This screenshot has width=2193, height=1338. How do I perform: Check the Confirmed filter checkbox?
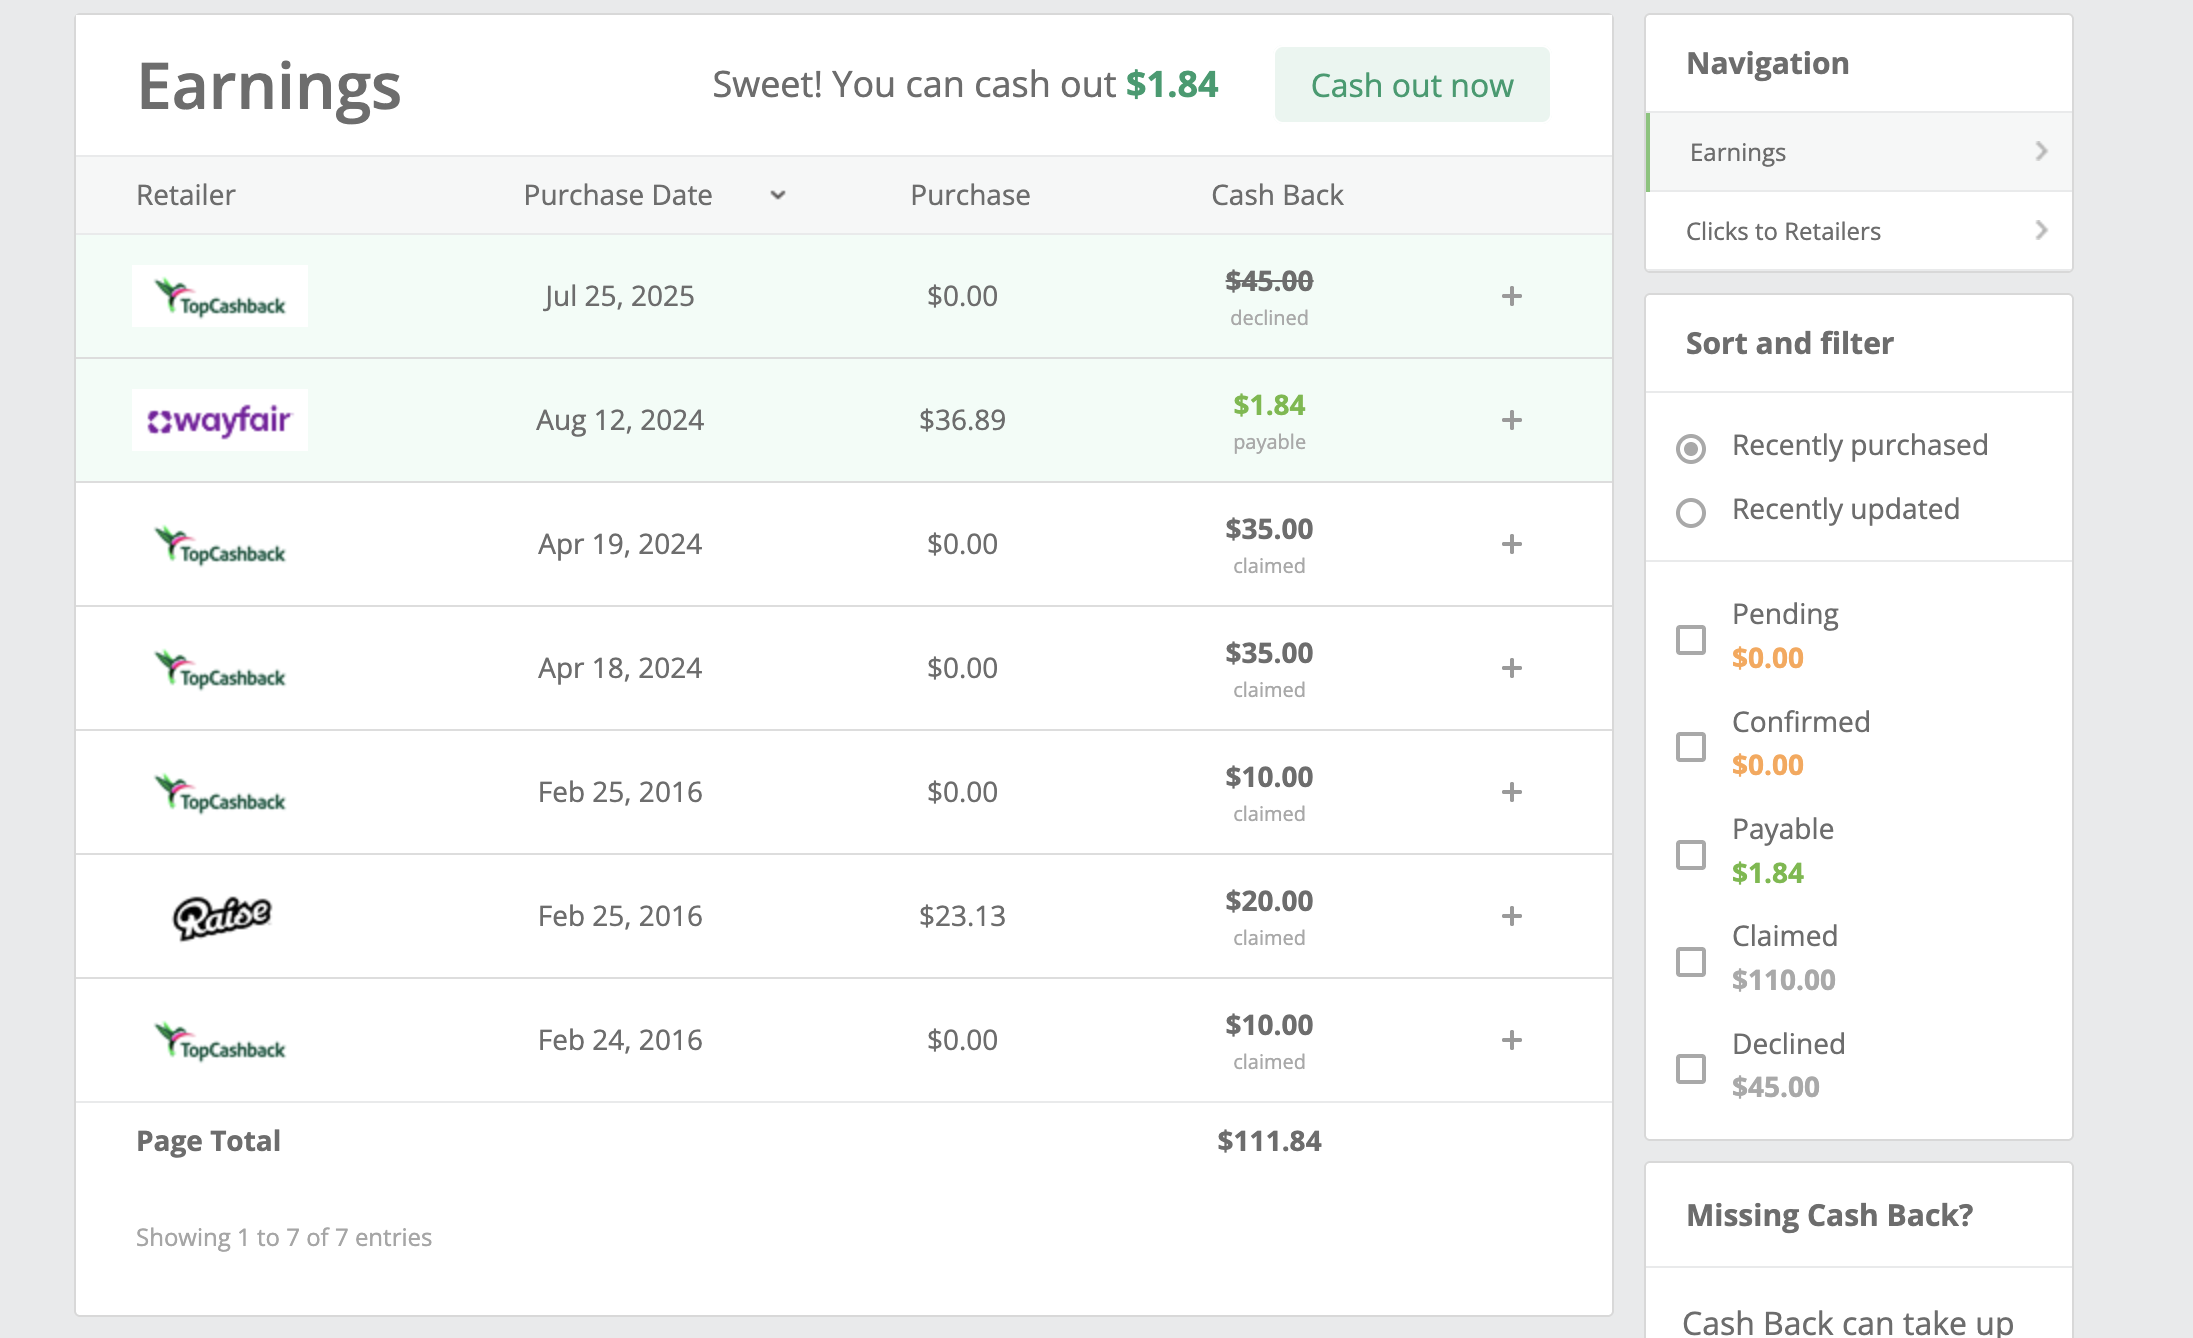pos(1690,746)
